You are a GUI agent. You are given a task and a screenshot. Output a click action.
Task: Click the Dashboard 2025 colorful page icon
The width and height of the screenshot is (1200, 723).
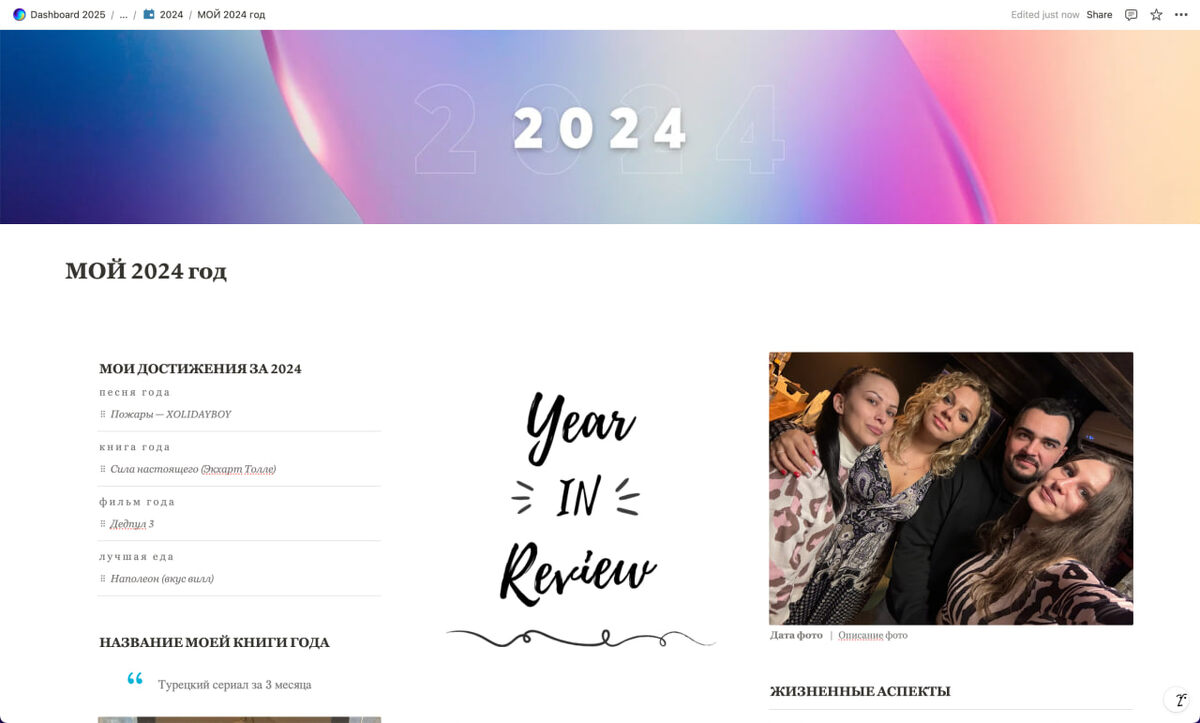tap(19, 15)
